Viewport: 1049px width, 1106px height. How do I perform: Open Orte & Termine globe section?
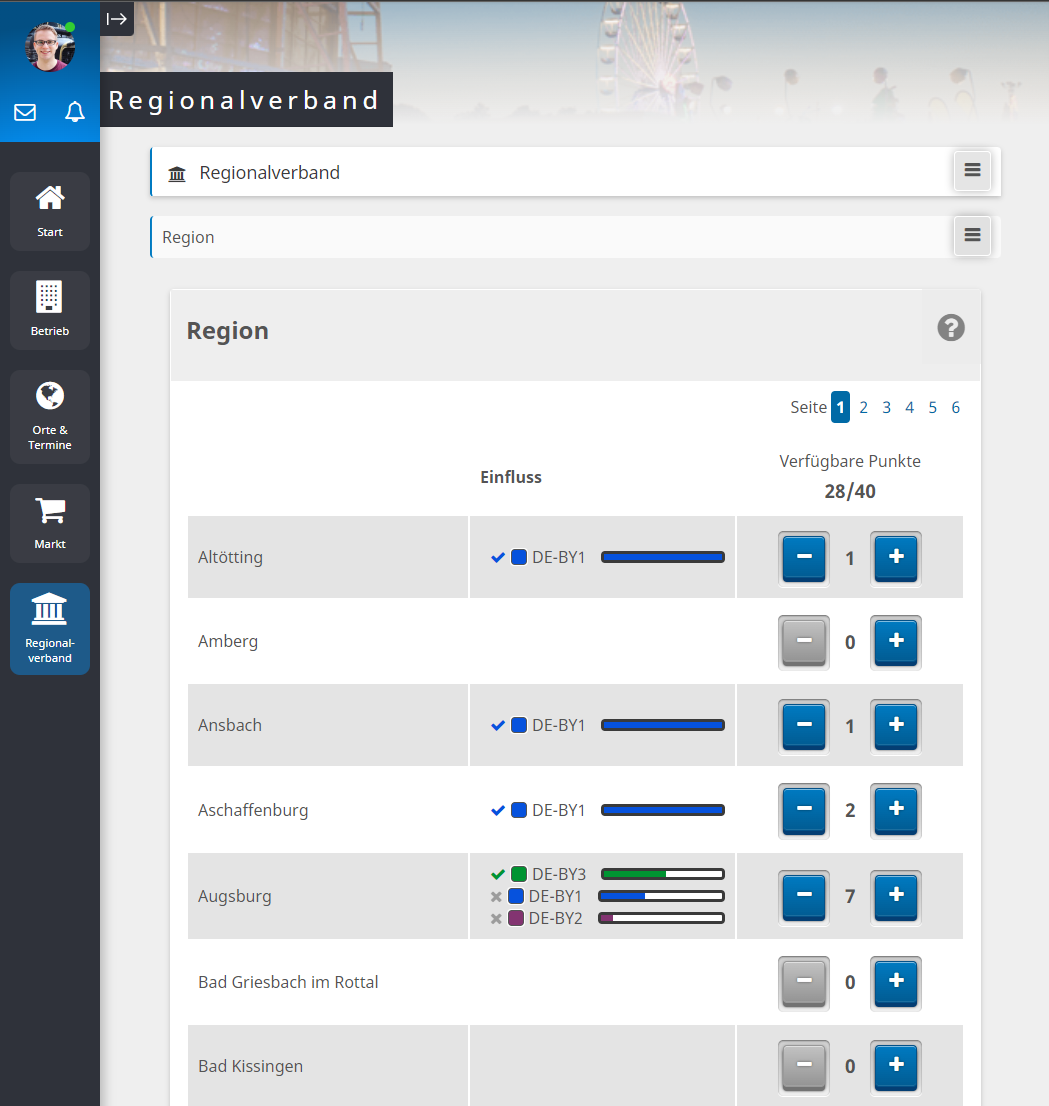click(50, 416)
